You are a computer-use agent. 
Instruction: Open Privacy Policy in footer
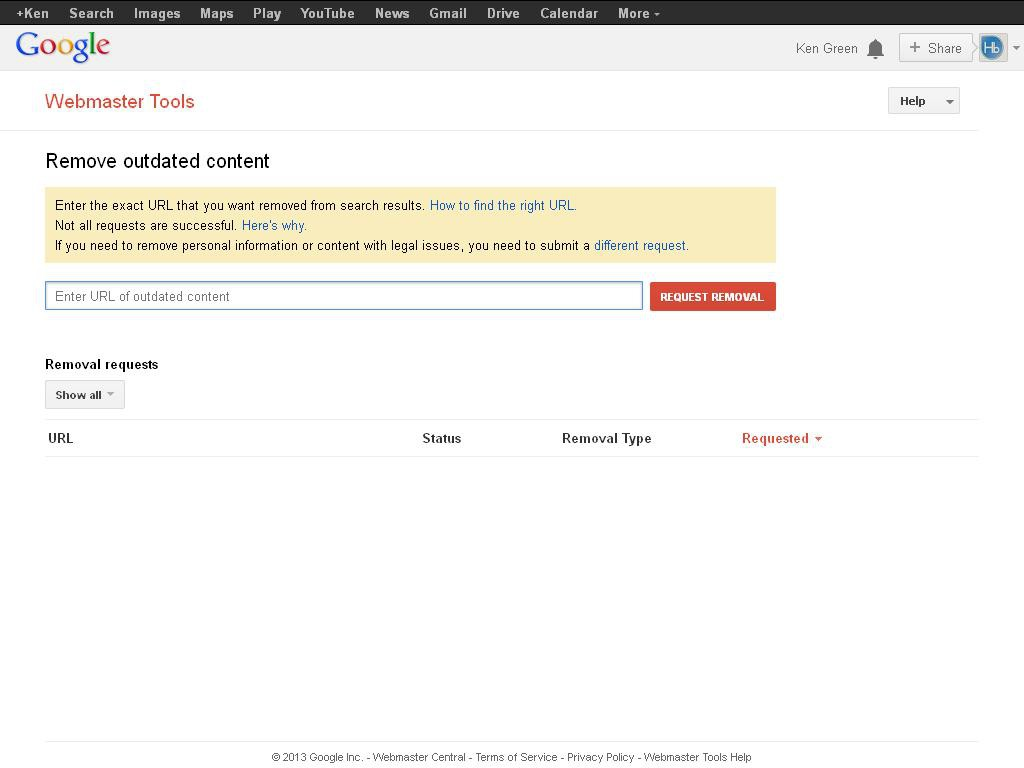point(600,757)
